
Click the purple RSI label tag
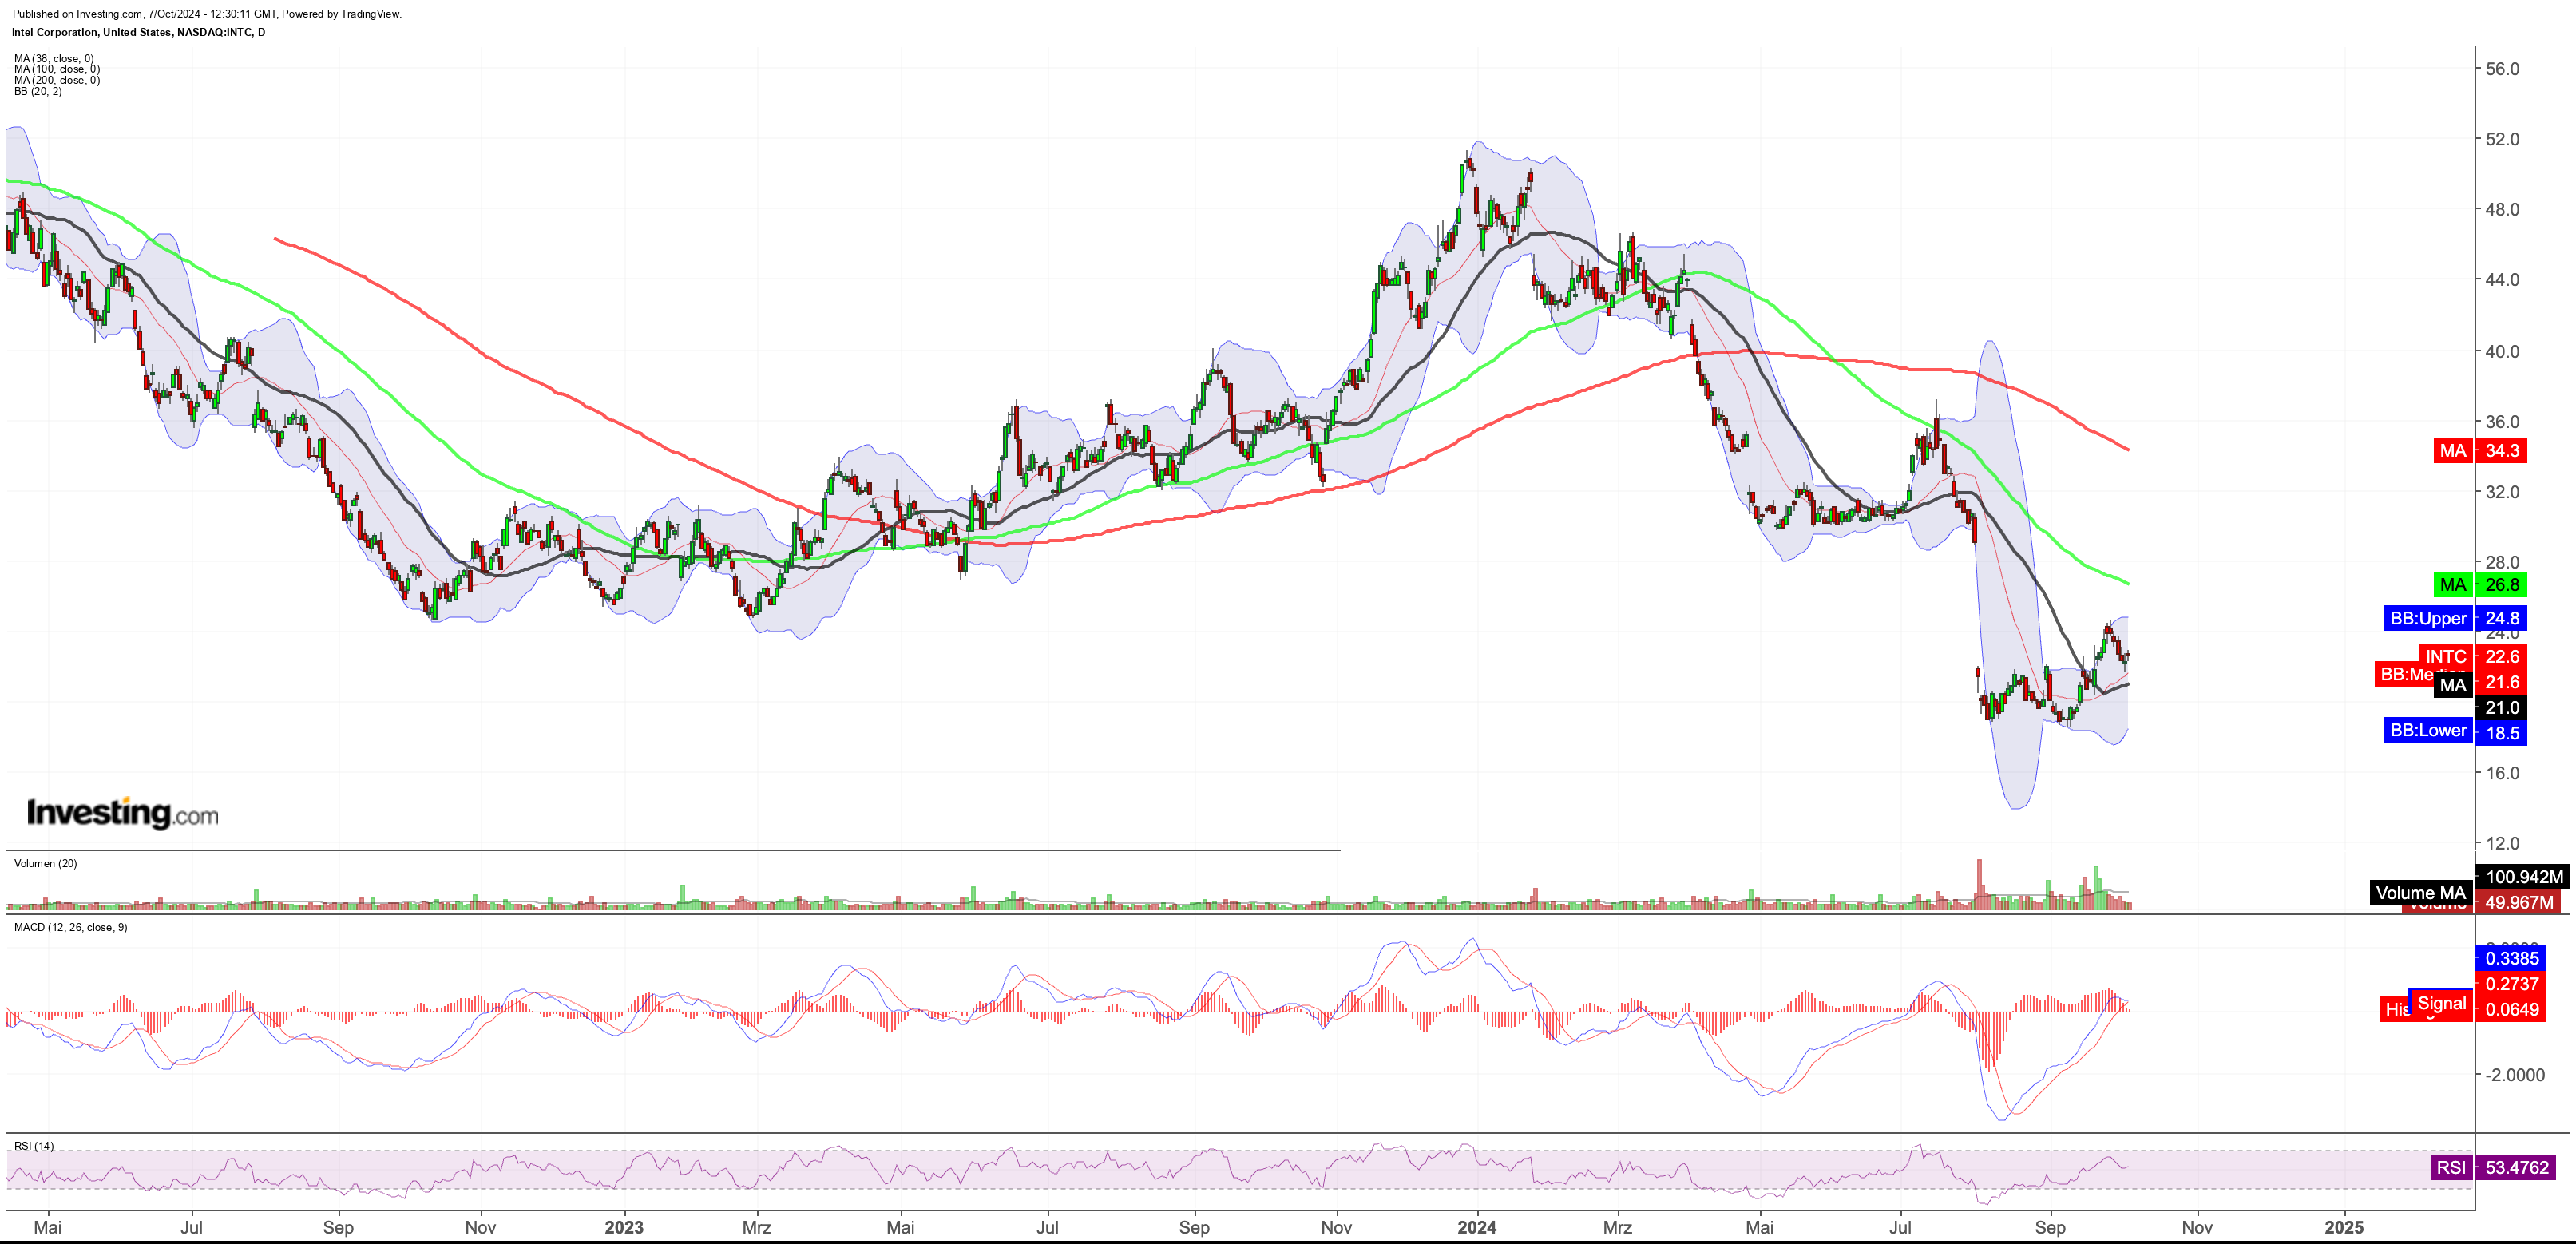click(x=2451, y=1167)
